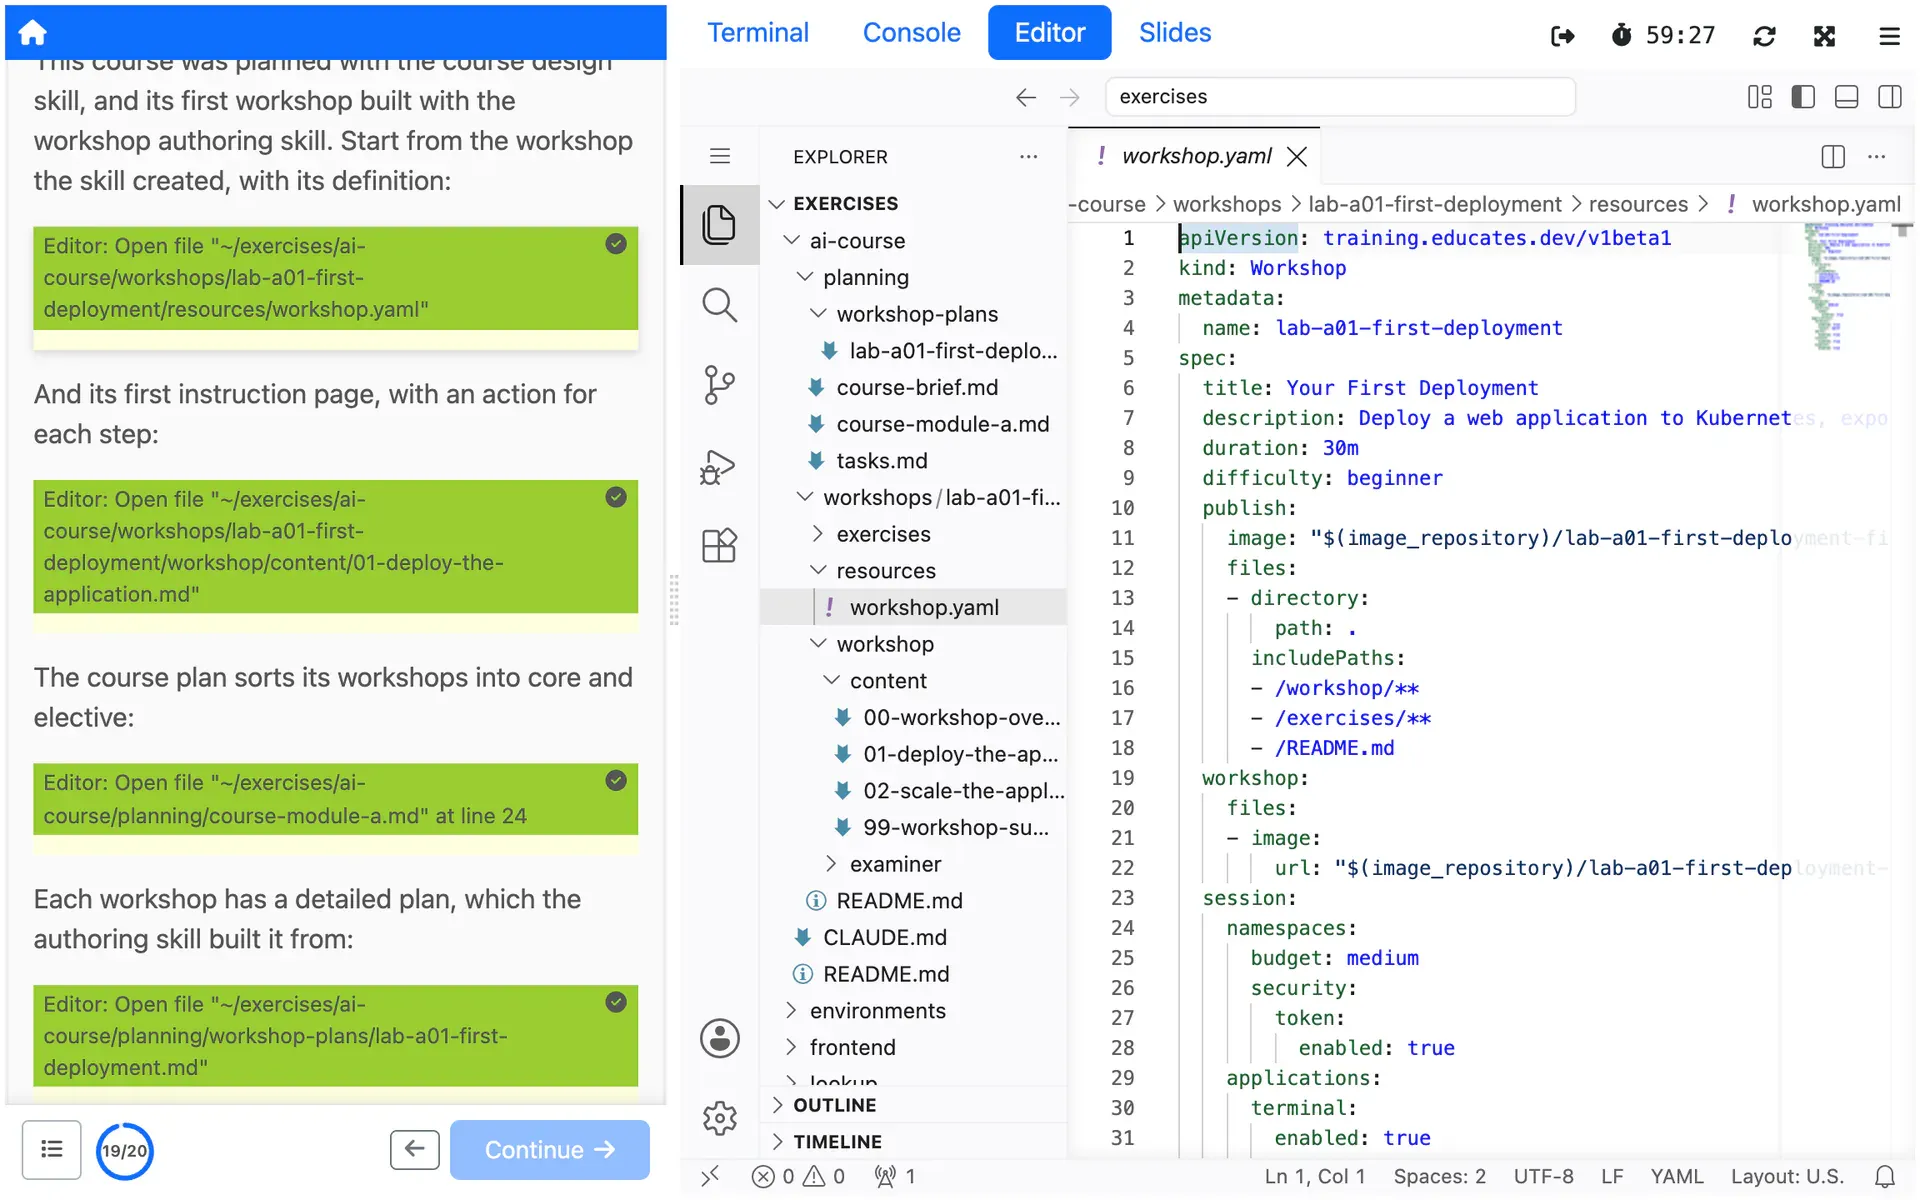The image size is (1920, 1200).
Task: Open CLAUDE.md in the explorer
Action: pyautogui.click(x=884, y=938)
